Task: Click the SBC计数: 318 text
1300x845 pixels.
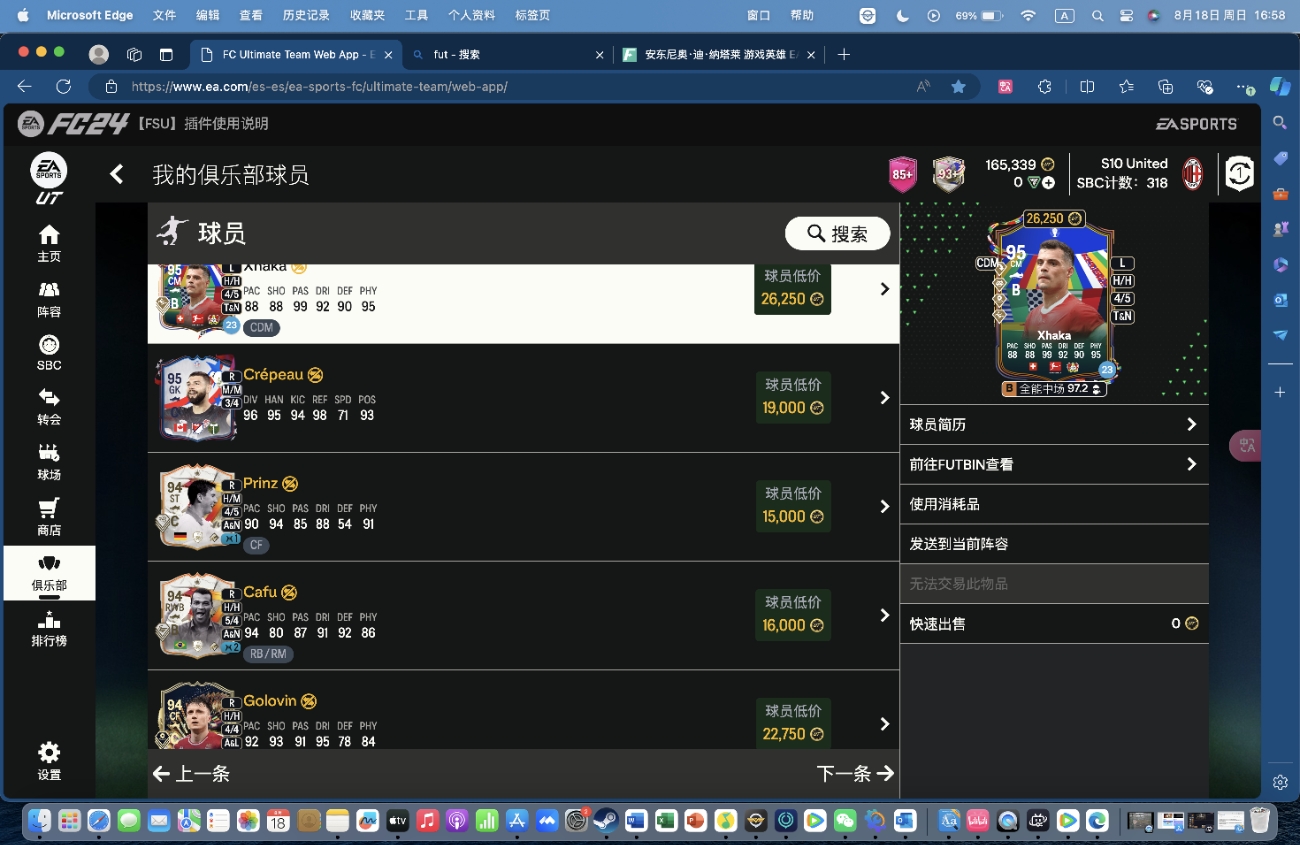Action: [1122, 183]
